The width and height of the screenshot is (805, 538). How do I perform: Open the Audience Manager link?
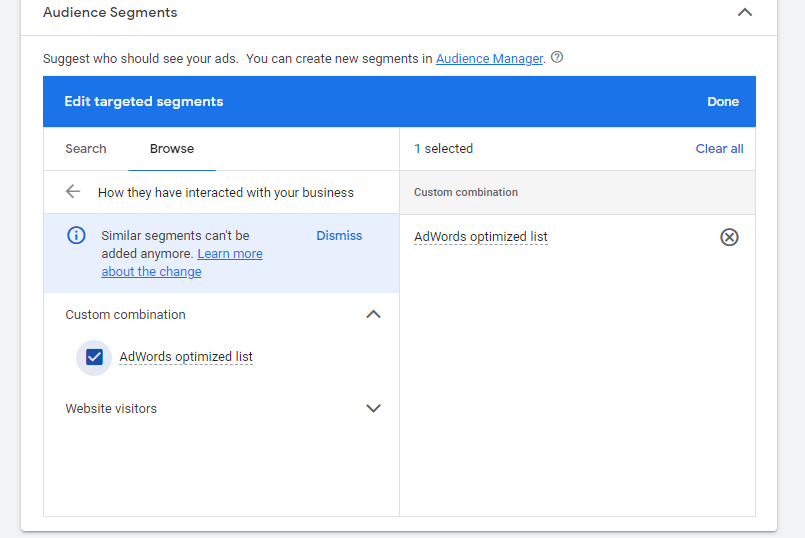[x=489, y=59]
